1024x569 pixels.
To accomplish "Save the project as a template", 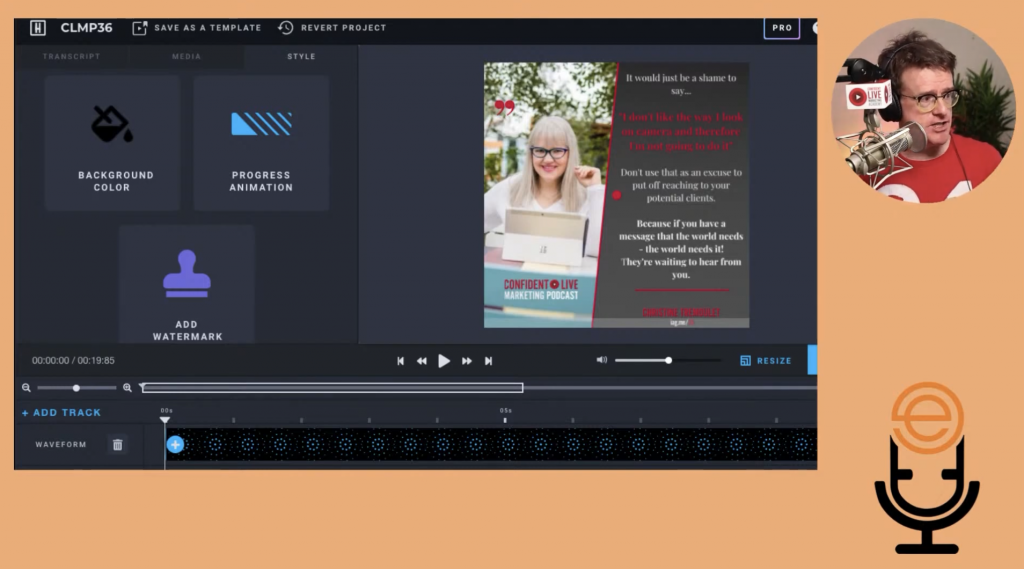I will coord(197,27).
